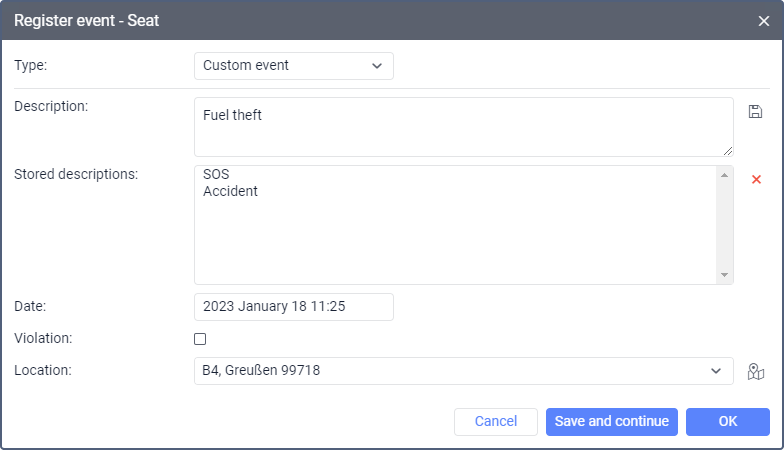Confirm with the OK button
784x450 pixels.
[727, 421]
